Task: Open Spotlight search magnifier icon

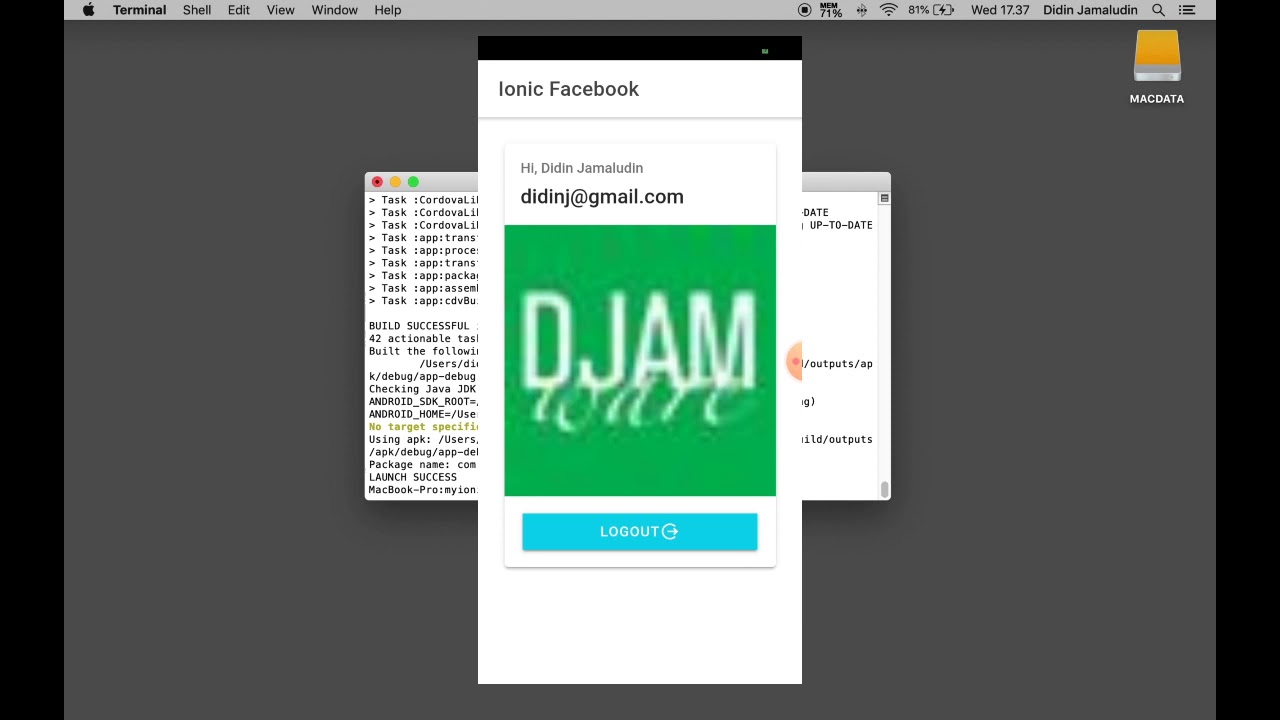Action: [1158, 10]
